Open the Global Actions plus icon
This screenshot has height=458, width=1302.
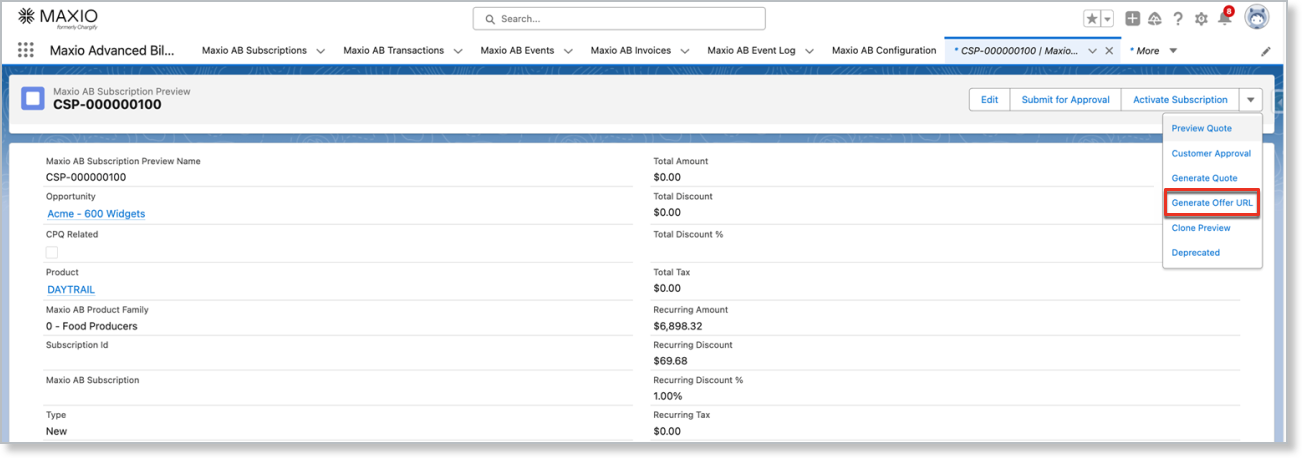(1132, 19)
